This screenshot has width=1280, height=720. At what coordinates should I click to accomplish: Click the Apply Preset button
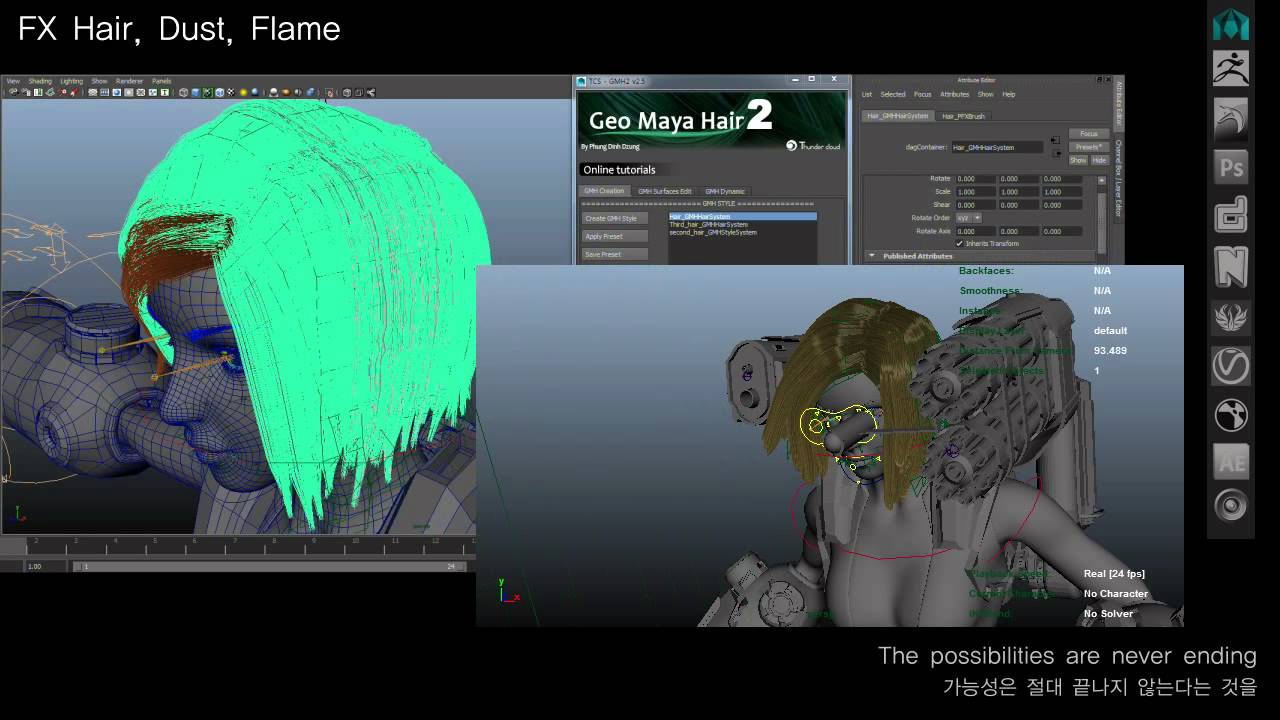click(614, 236)
